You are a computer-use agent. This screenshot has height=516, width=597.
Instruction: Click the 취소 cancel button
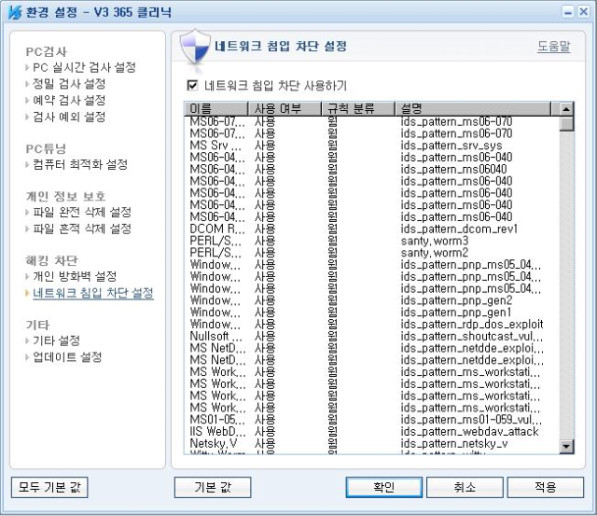[465, 487]
